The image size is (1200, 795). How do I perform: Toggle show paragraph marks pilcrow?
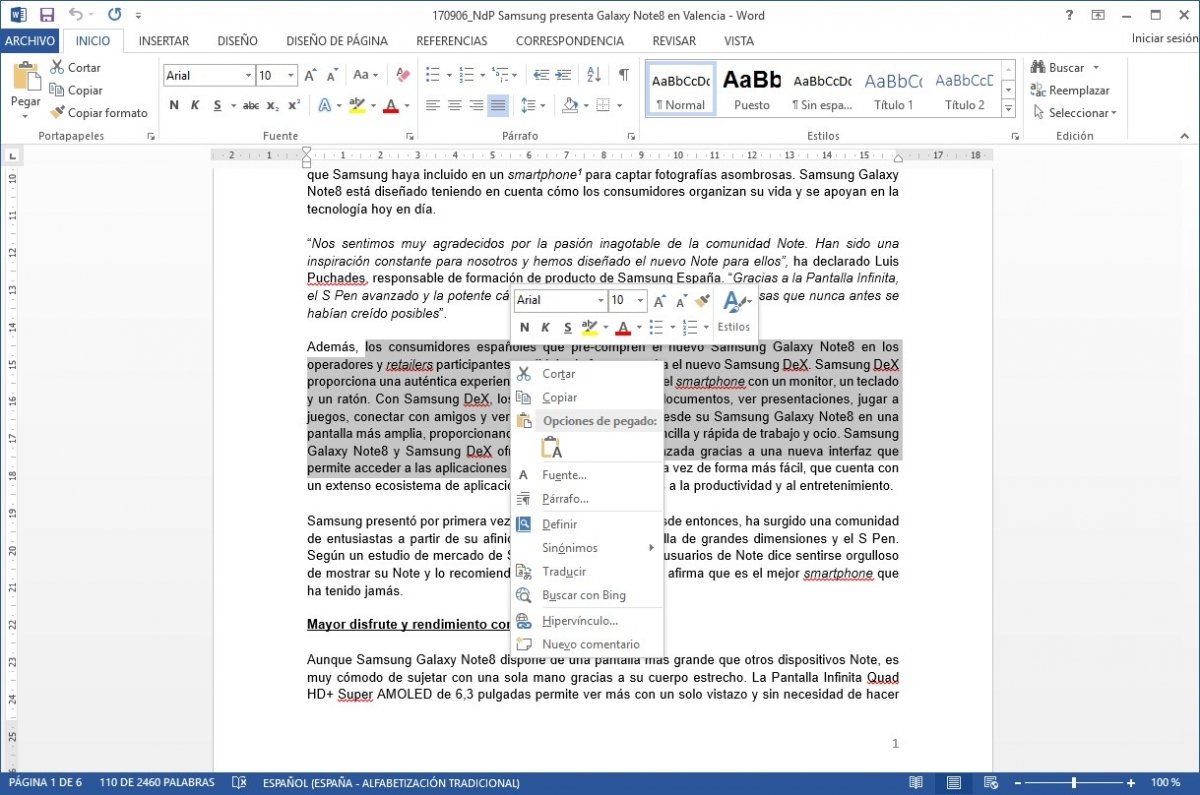tap(624, 75)
